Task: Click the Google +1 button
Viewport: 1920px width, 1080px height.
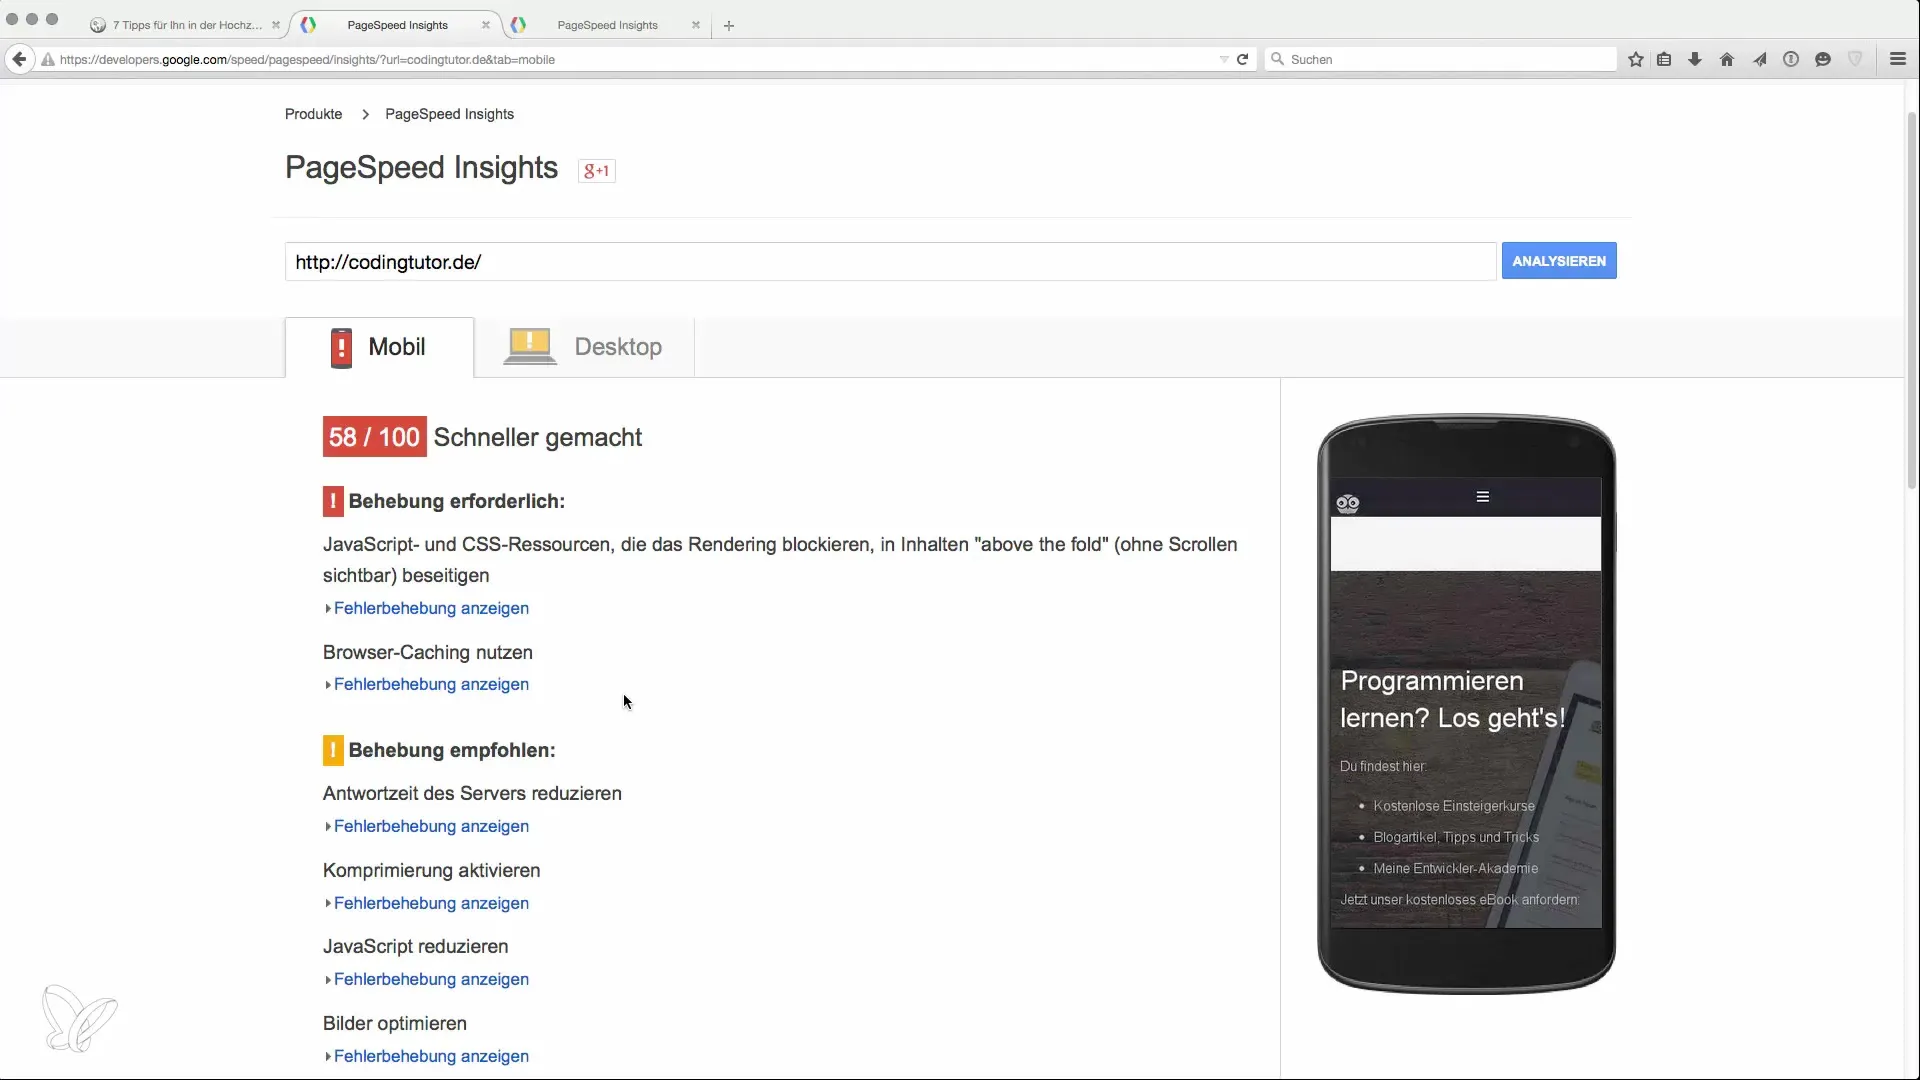Action: (x=596, y=170)
